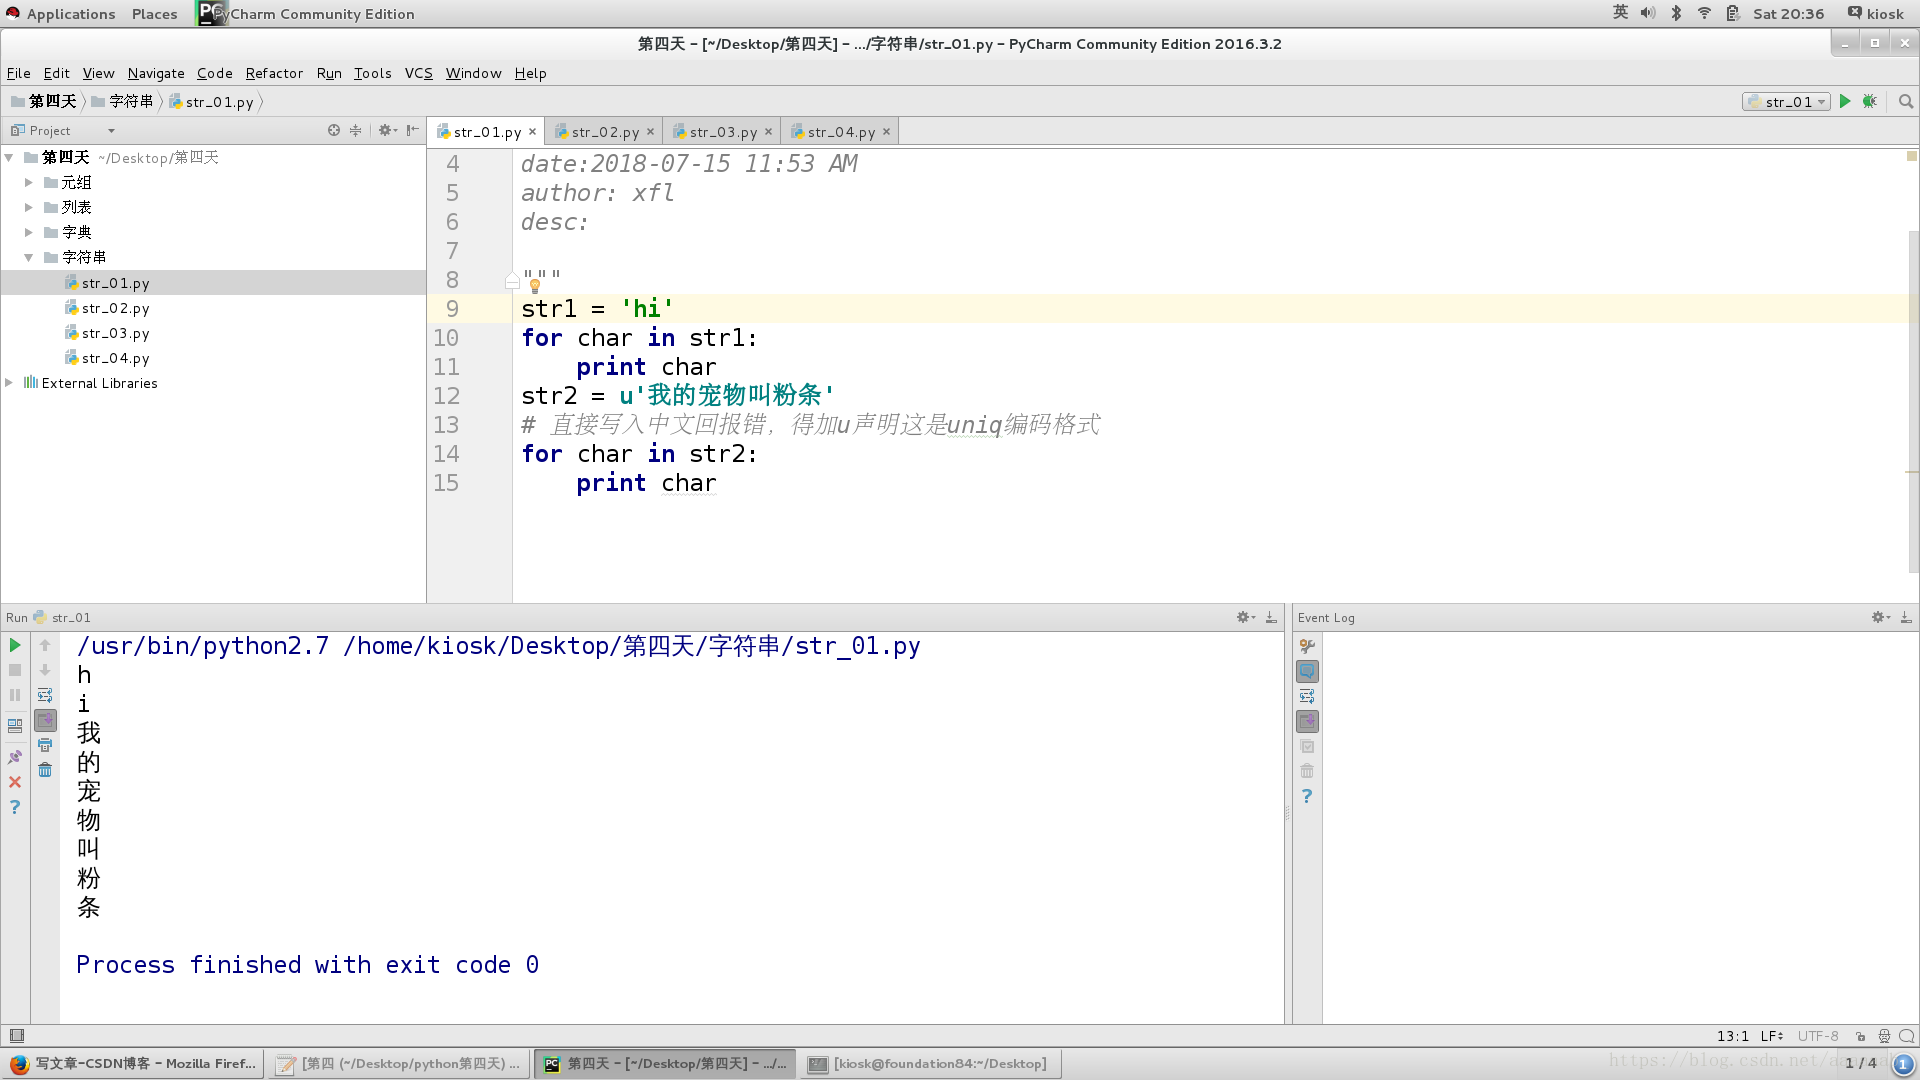Image resolution: width=1920 pixels, height=1080 pixels.
Task: Open the Event Log gear menu
Action: point(1879,618)
